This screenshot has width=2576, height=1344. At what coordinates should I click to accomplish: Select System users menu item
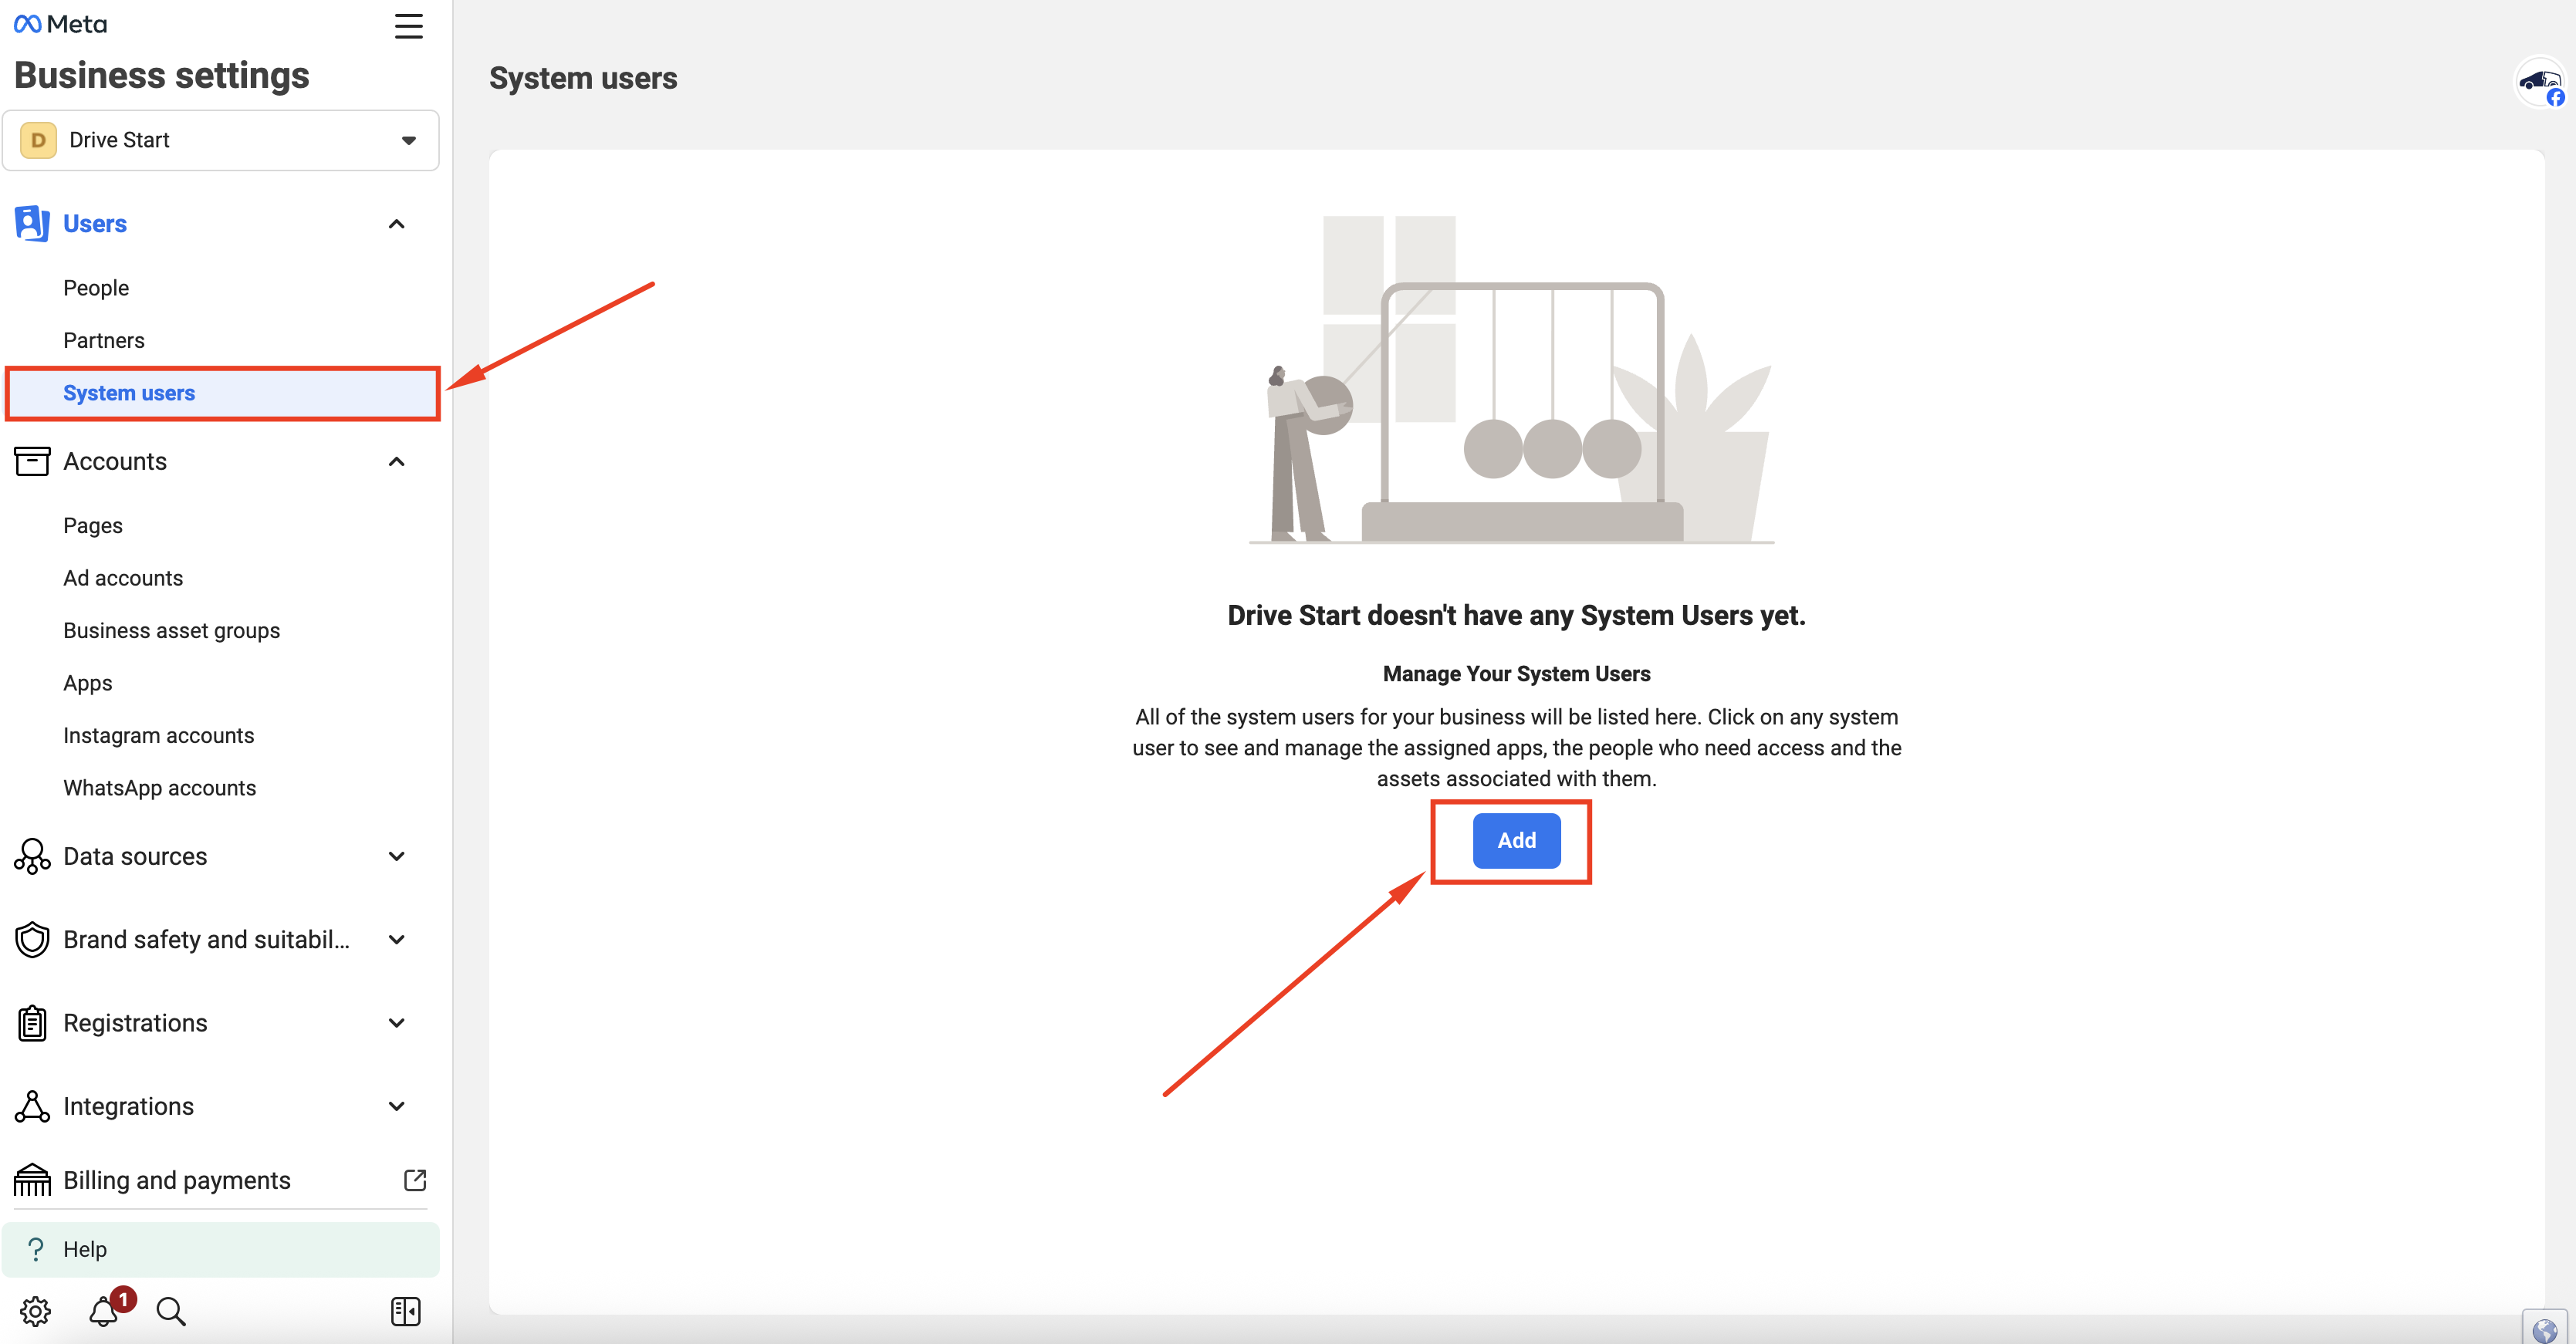coord(222,393)
